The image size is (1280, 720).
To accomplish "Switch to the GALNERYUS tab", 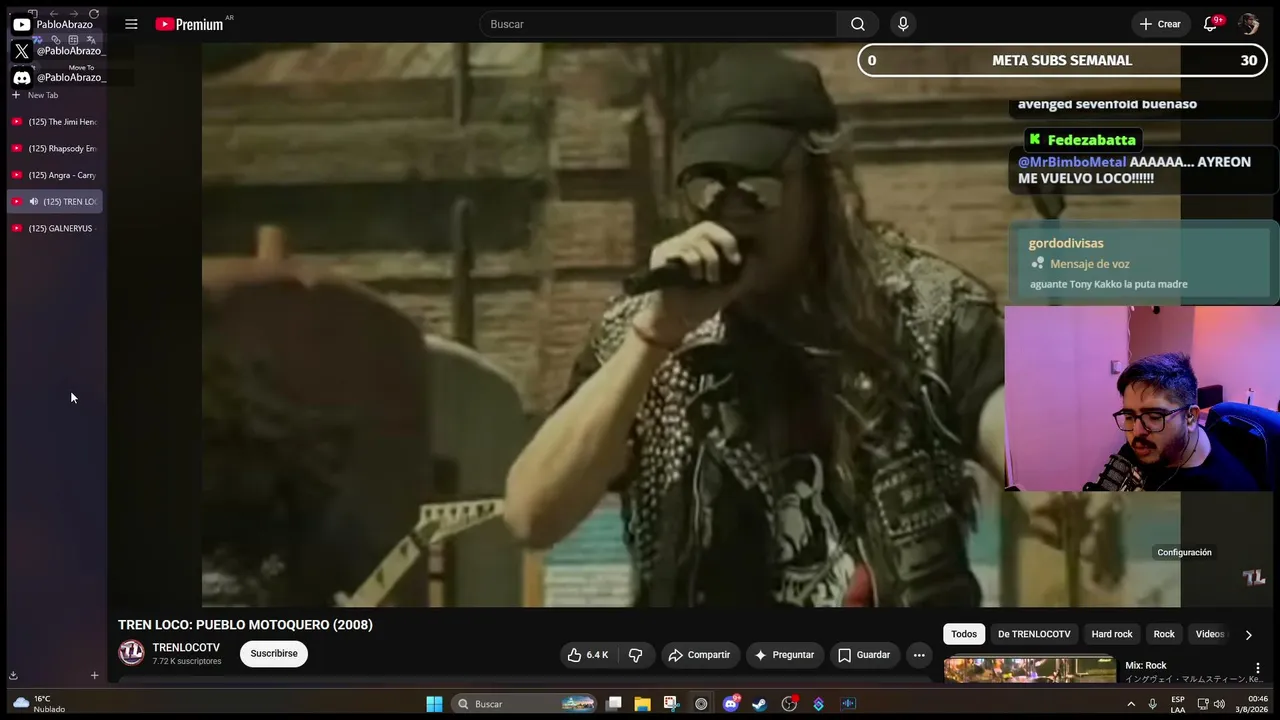I will coord(55,228).
